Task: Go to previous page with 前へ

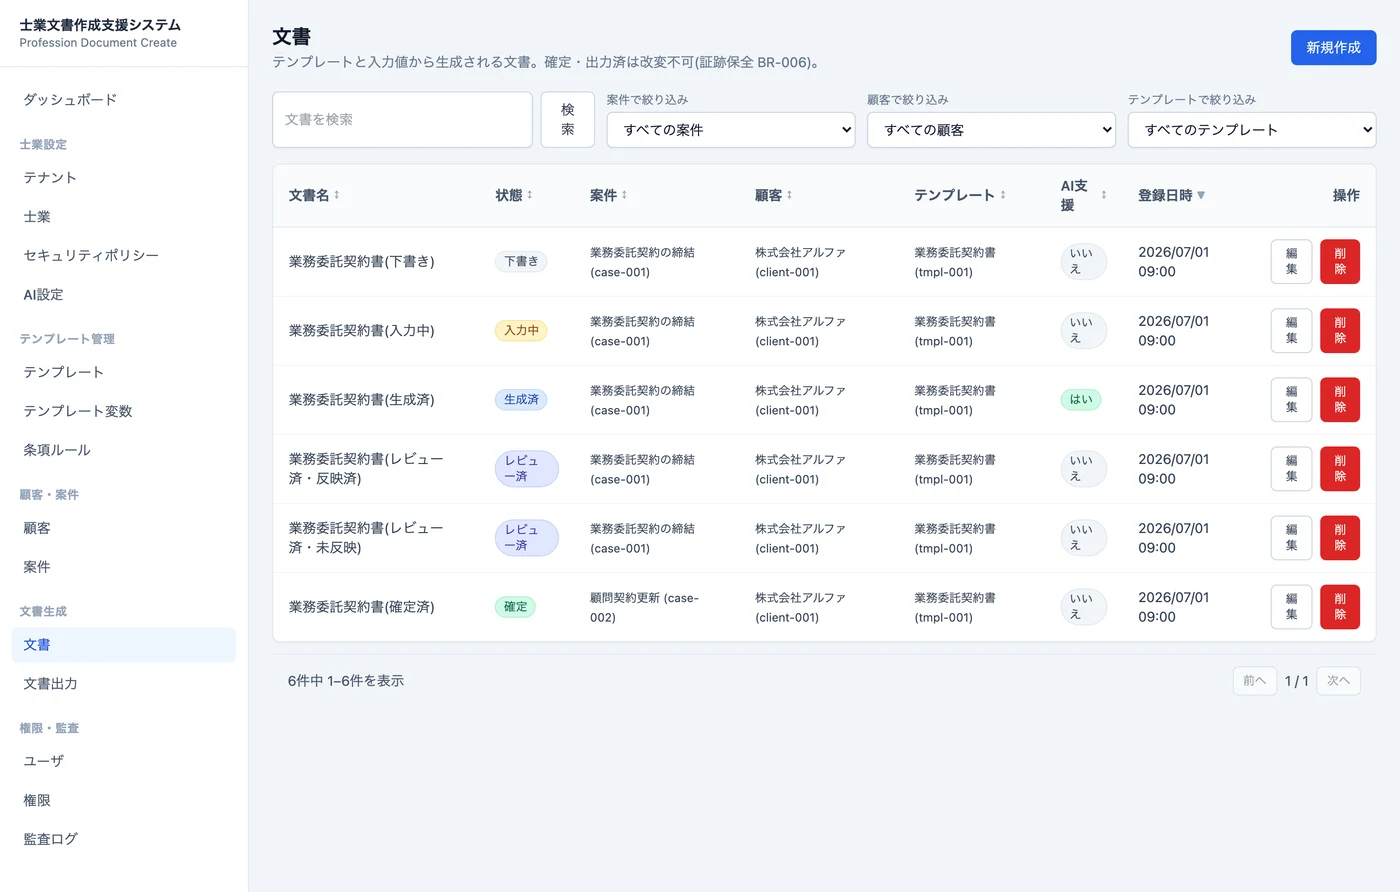Action: pos(1255,681)
